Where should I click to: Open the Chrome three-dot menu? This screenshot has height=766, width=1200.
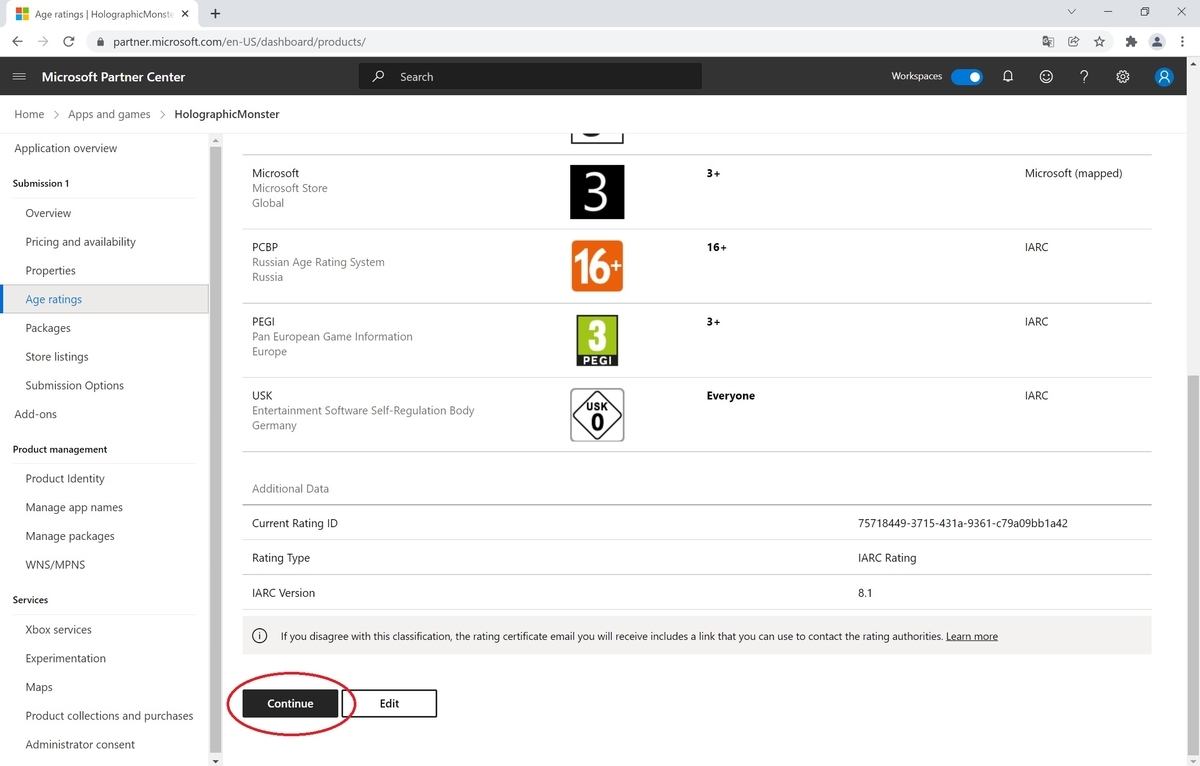[1182, 41]
